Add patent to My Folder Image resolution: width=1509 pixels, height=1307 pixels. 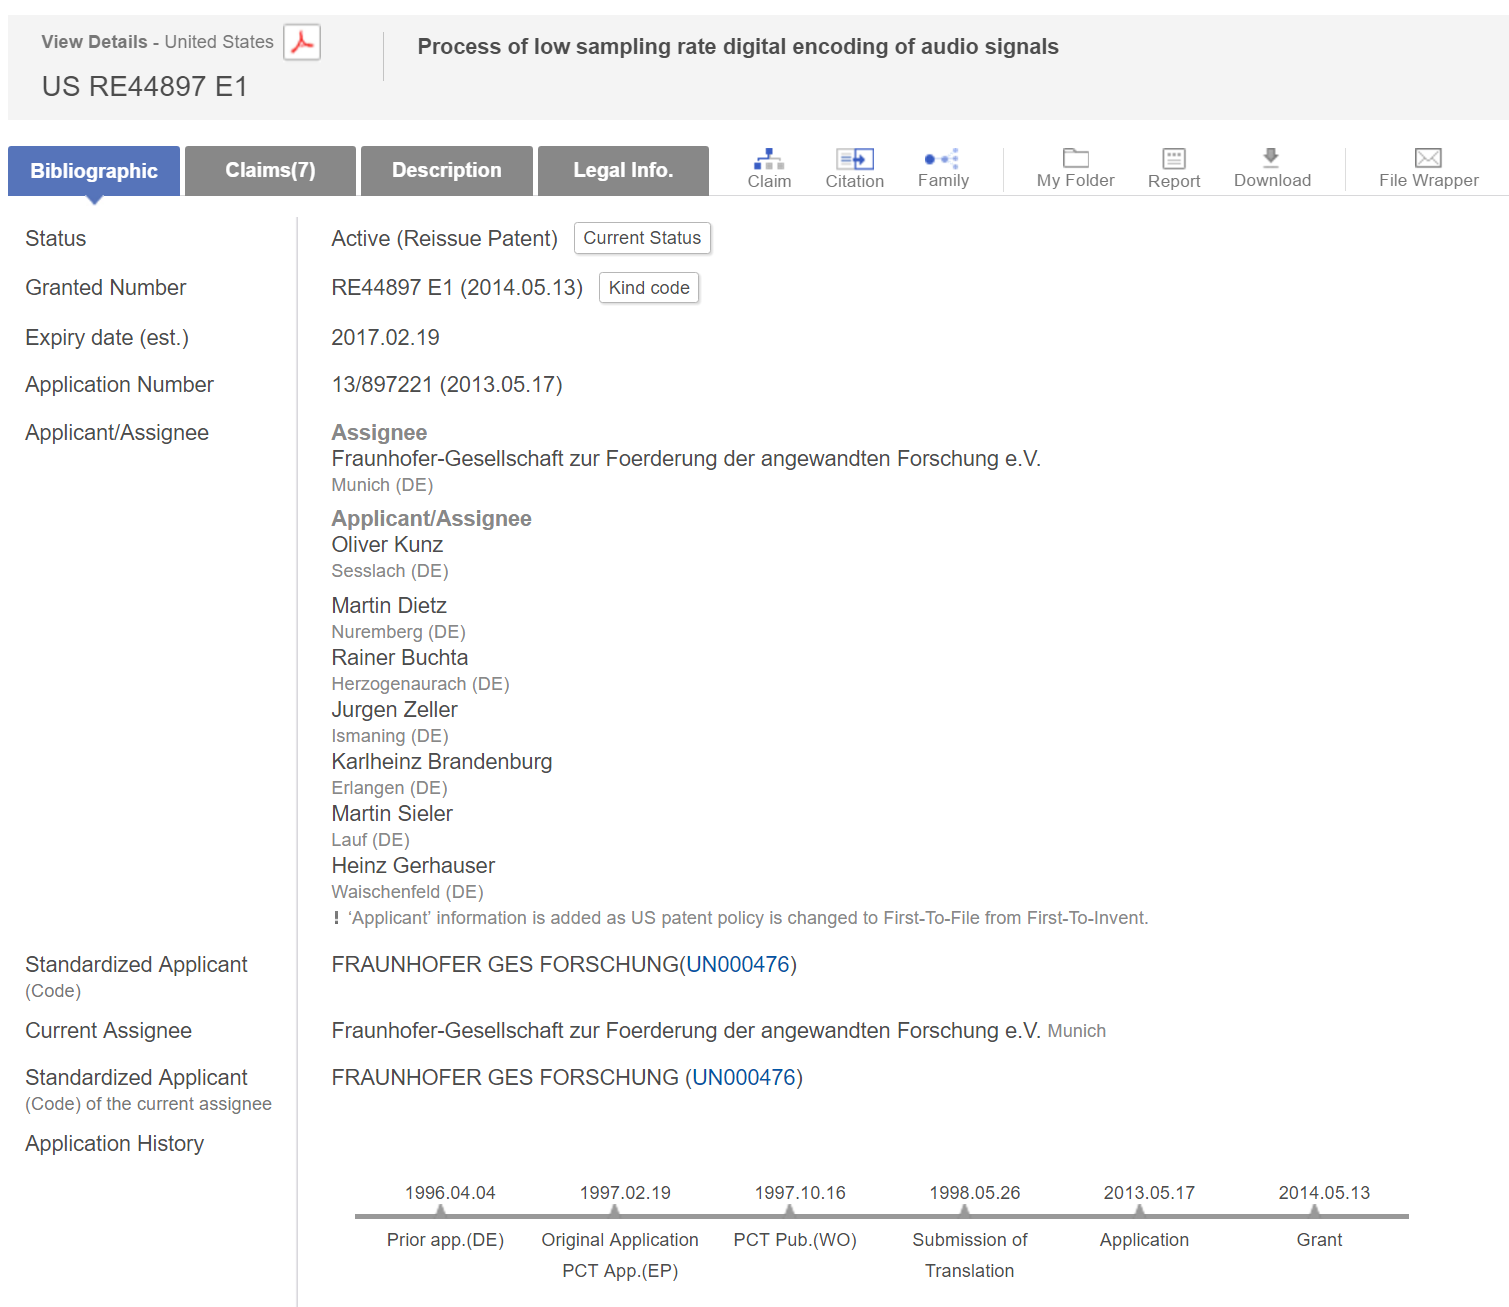pos(1075,159)
